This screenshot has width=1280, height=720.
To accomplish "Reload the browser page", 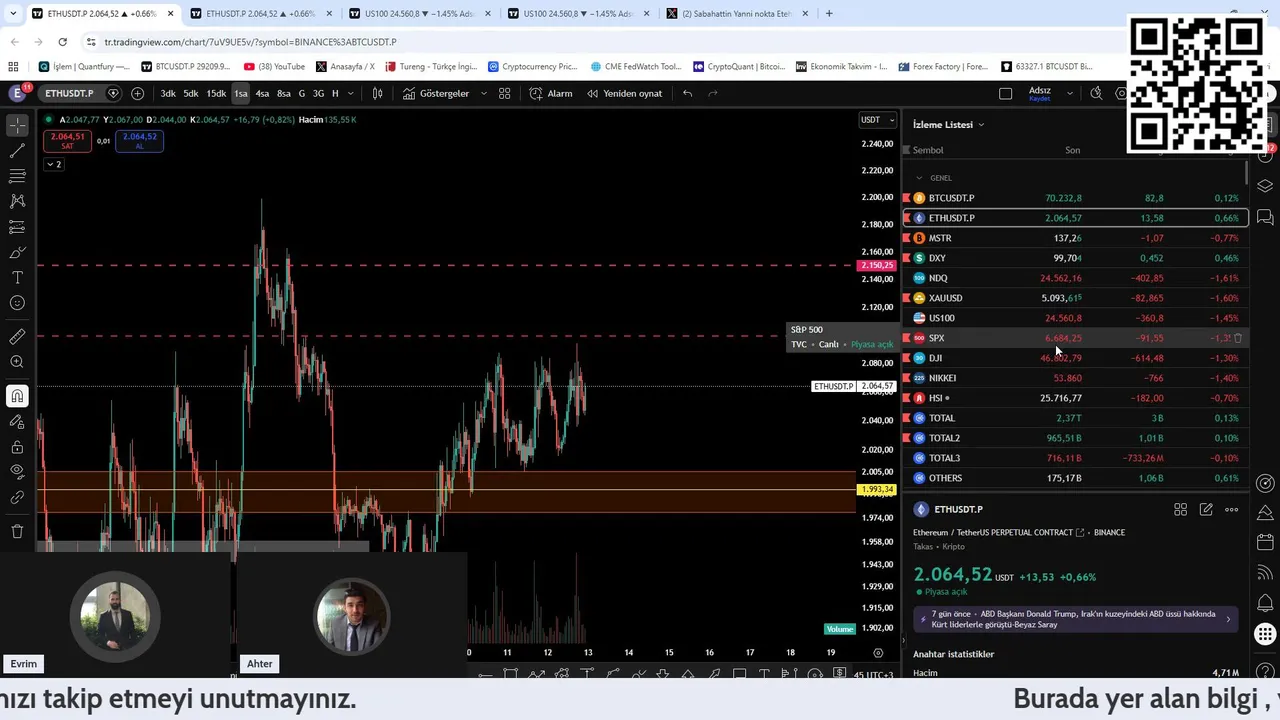I will 62,42.
